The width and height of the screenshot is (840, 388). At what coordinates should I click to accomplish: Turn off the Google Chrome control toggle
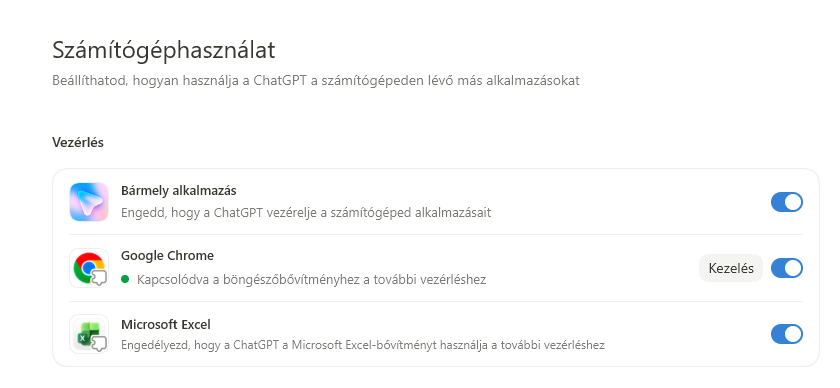point(787,268)
